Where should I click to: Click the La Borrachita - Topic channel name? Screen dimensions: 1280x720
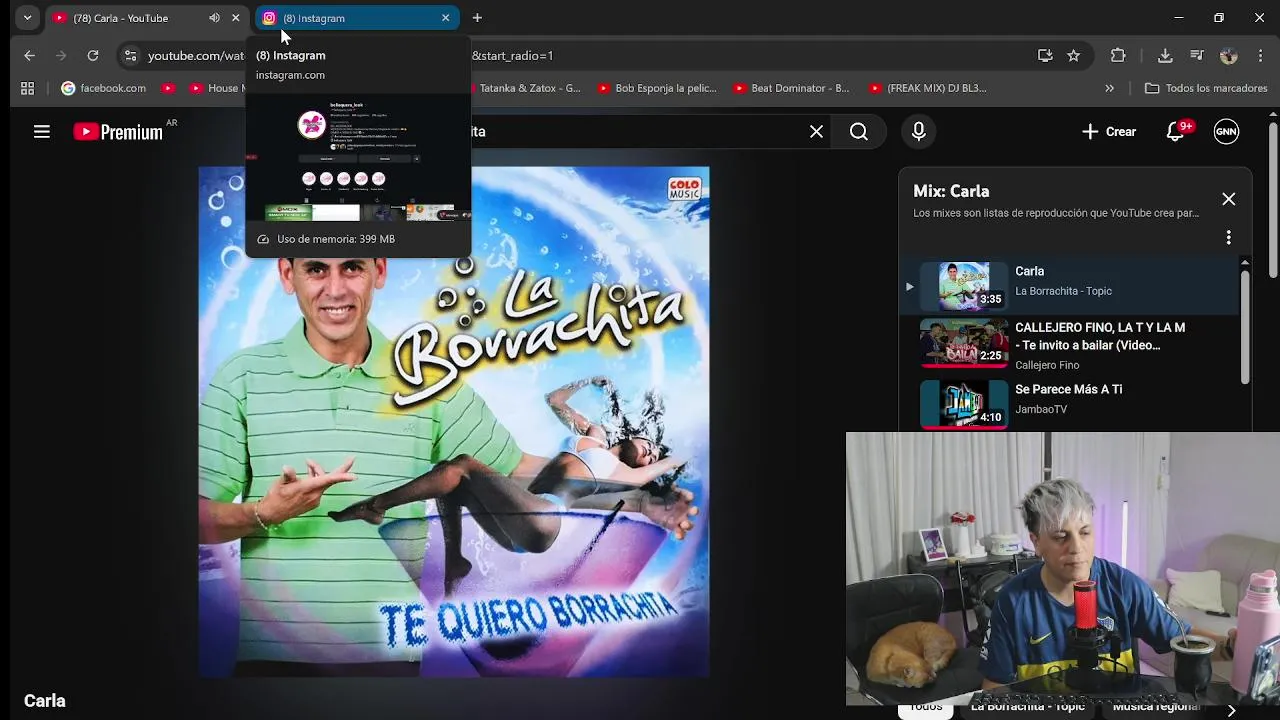click(1063, 291)
